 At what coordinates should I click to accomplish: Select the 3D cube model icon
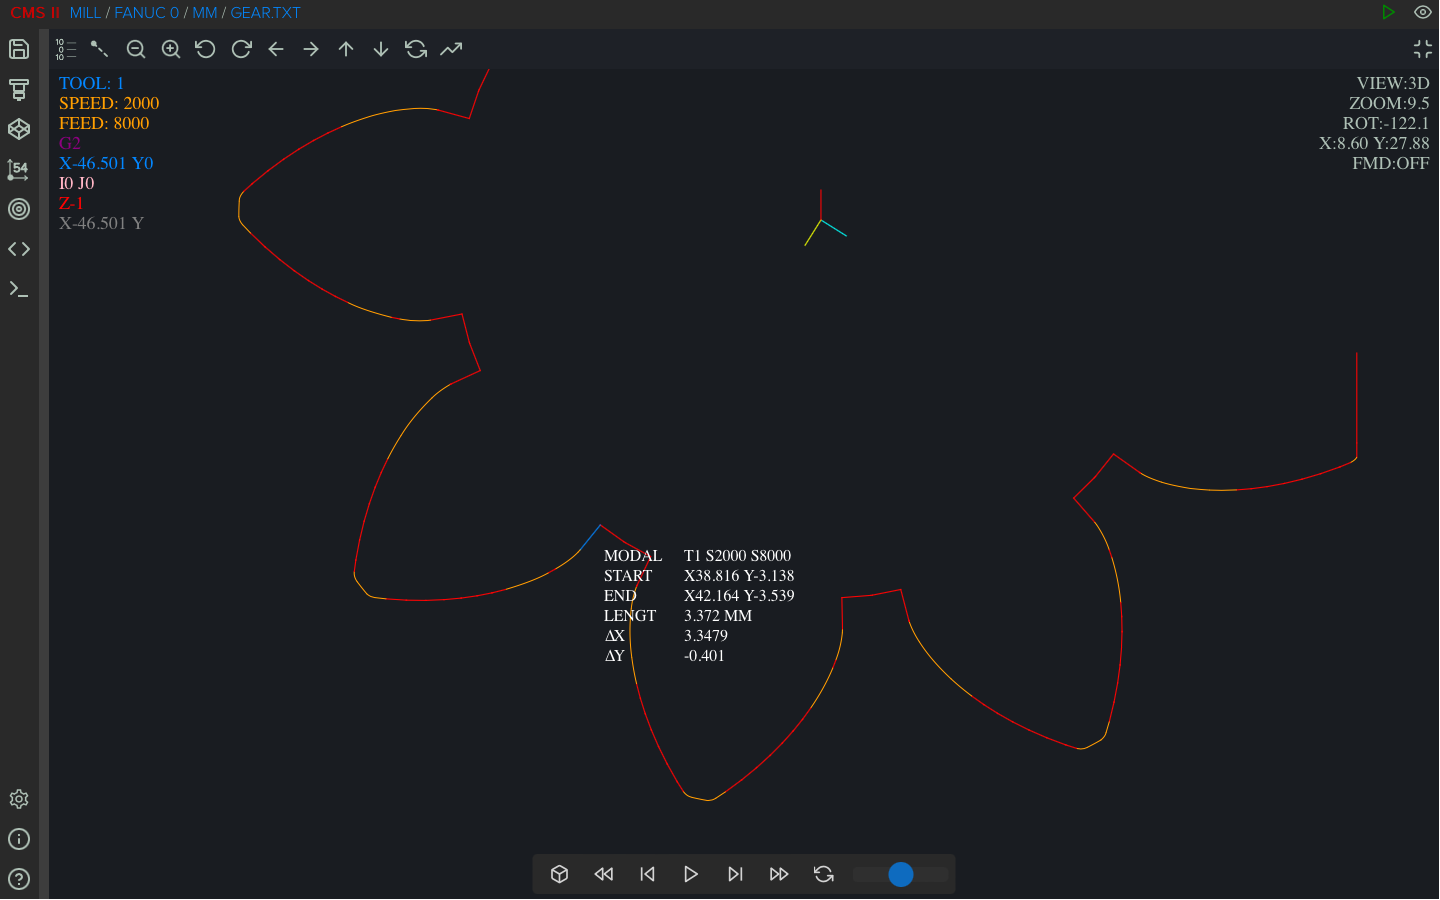point(19,129)
